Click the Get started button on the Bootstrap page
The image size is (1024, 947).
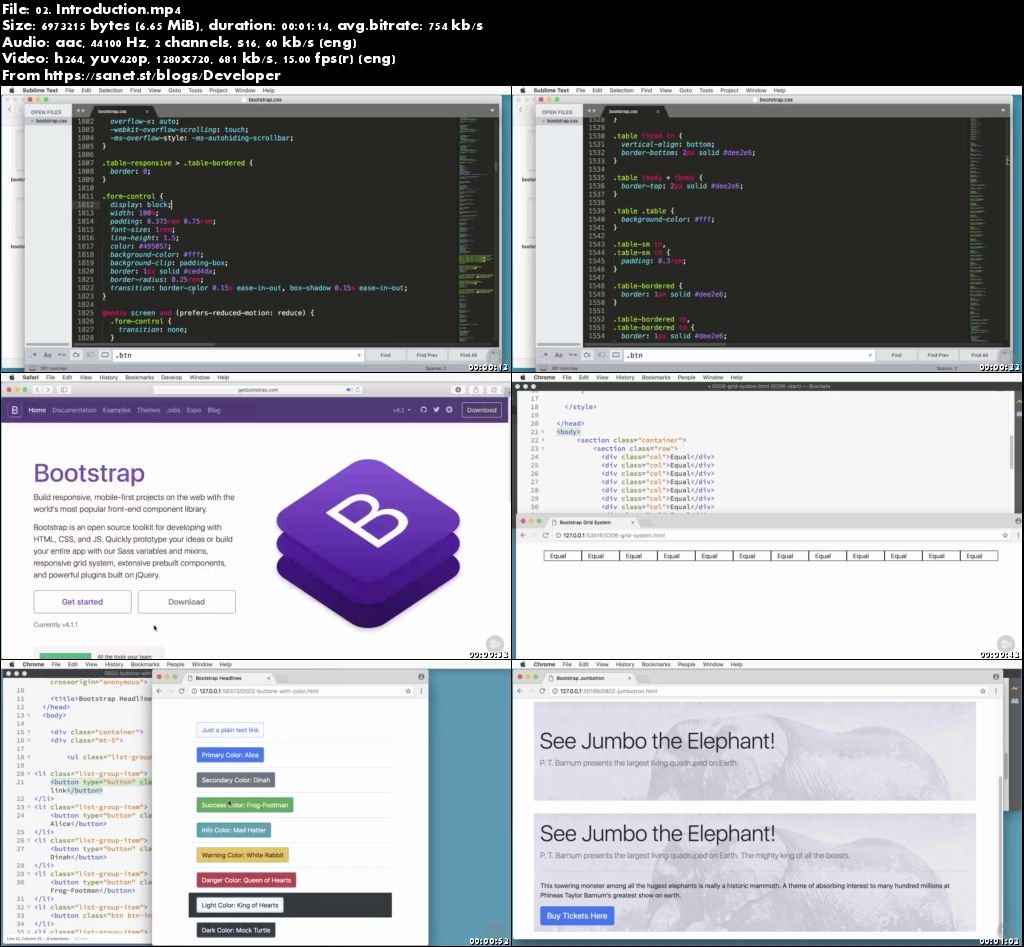pyautogui.click(x=82, y=602)
